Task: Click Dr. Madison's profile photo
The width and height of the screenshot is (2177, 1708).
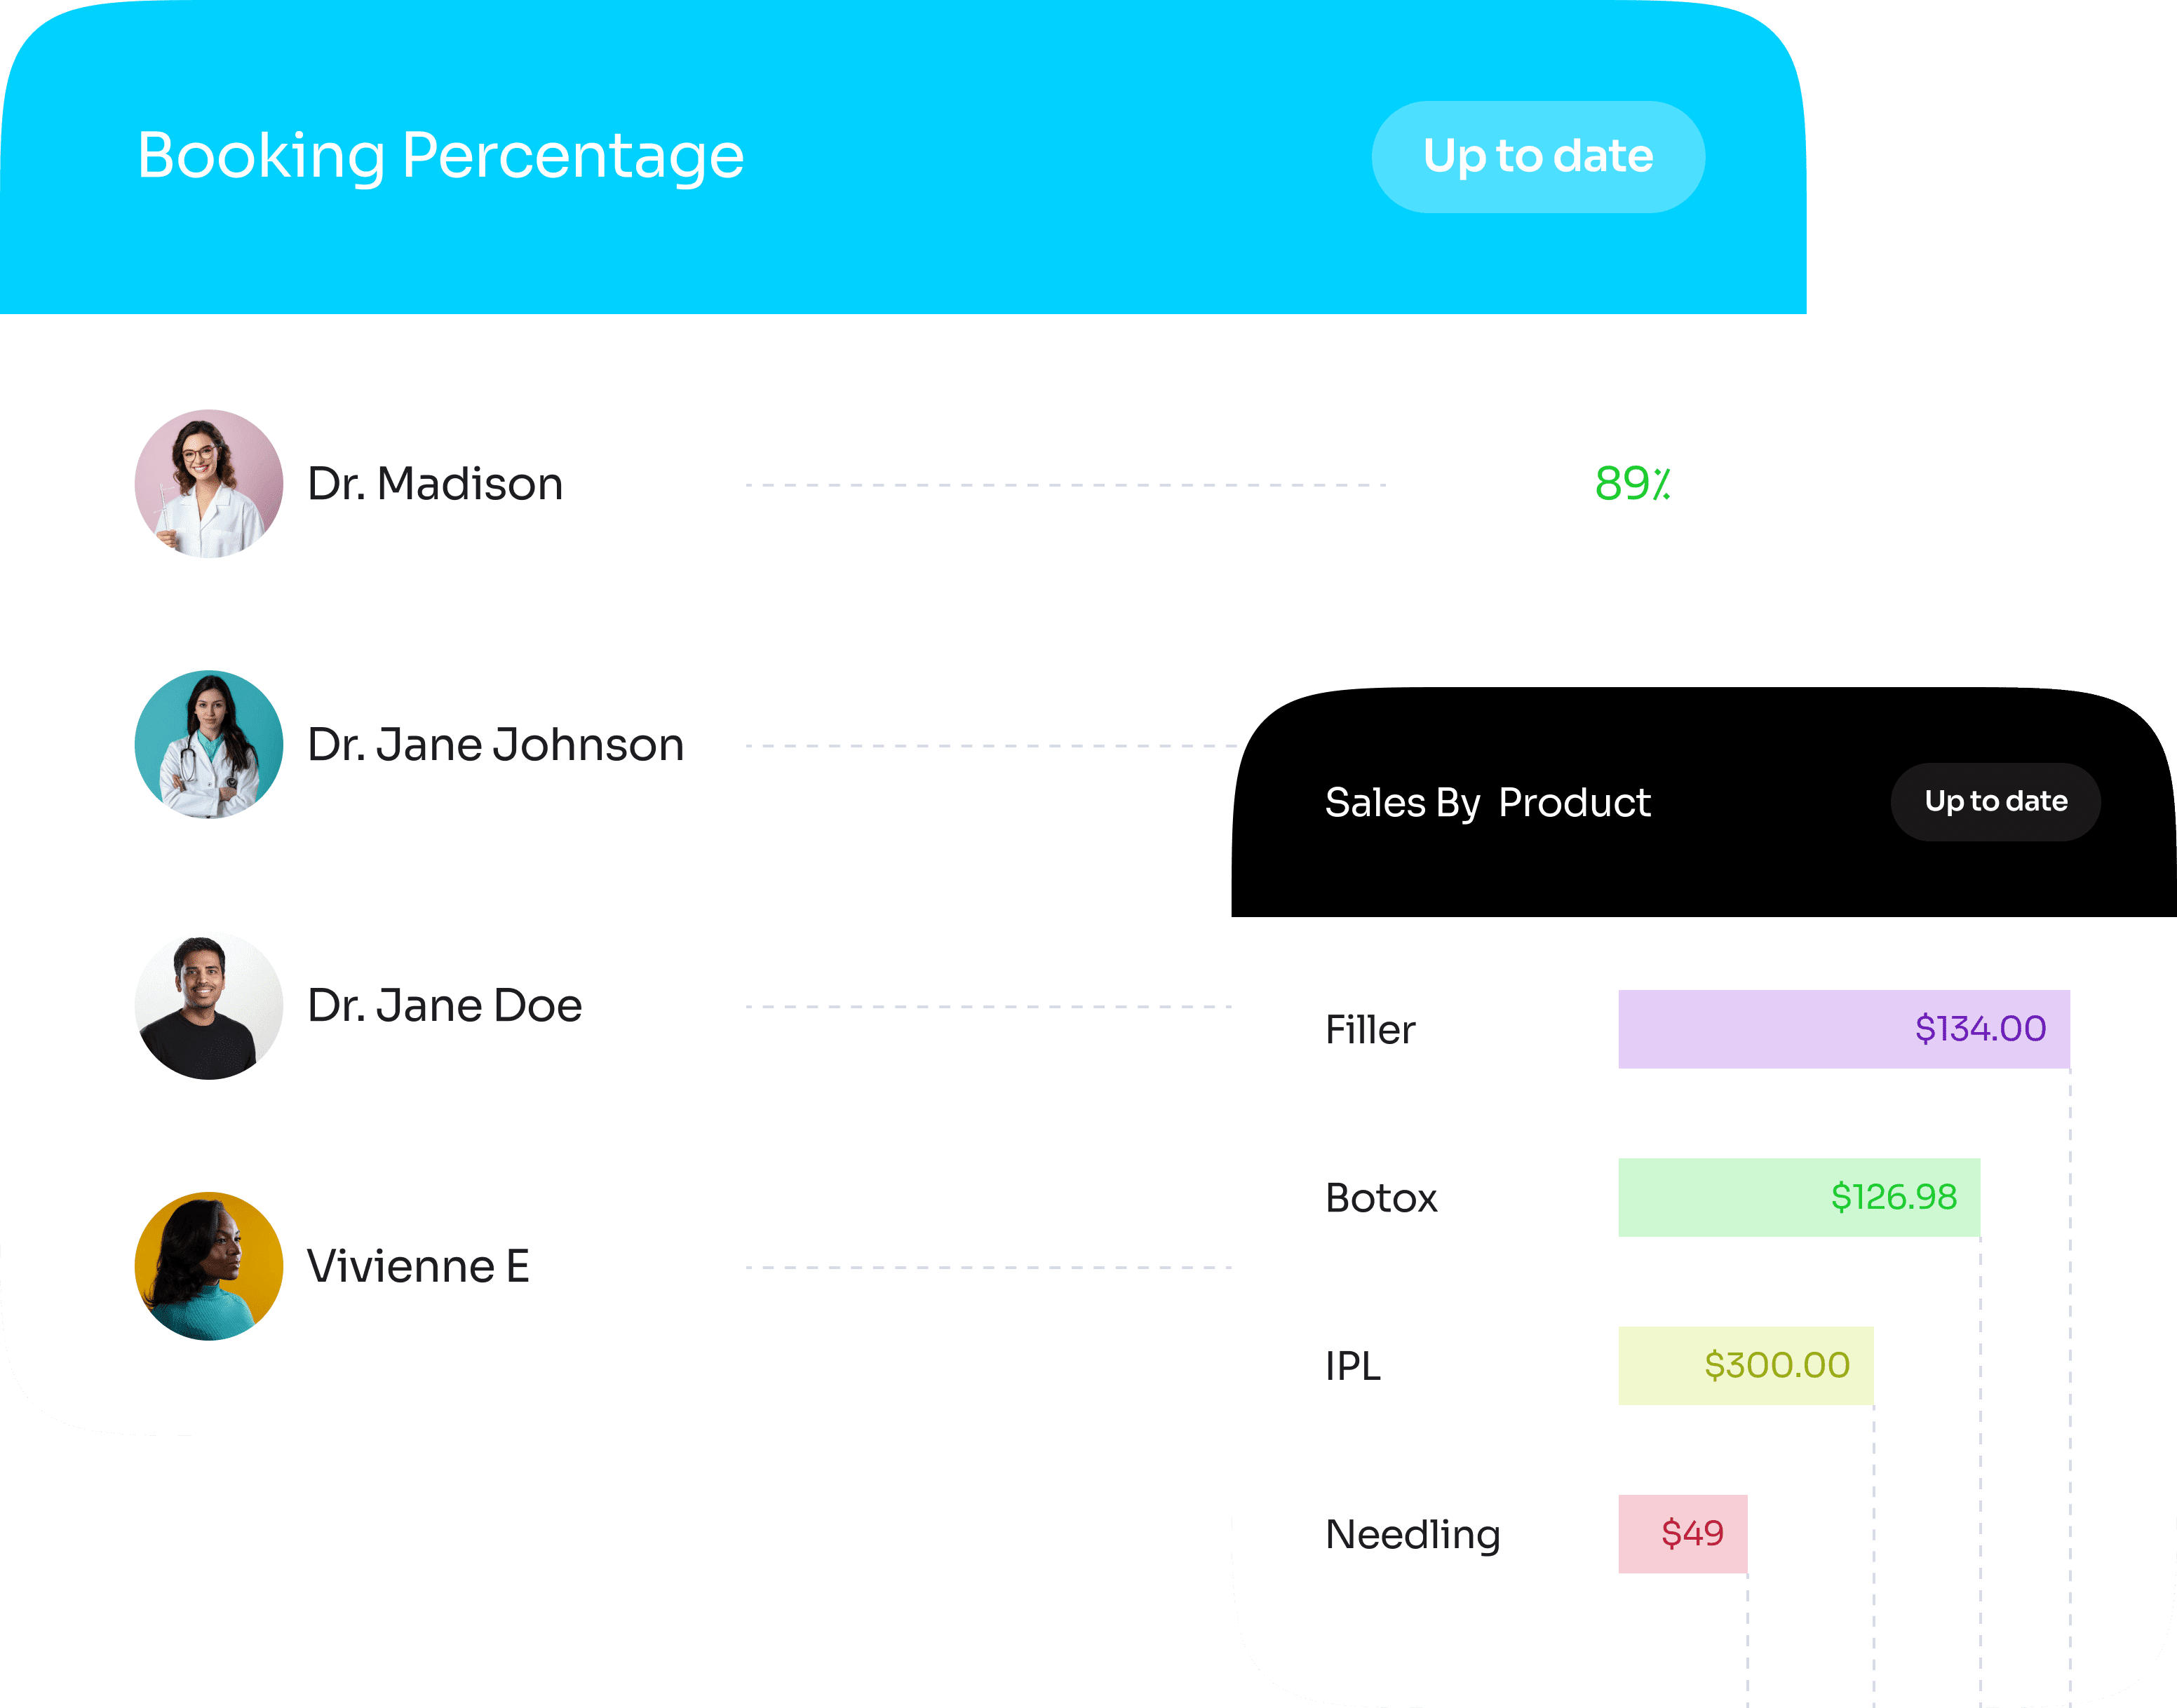Action: pos(209,484)
